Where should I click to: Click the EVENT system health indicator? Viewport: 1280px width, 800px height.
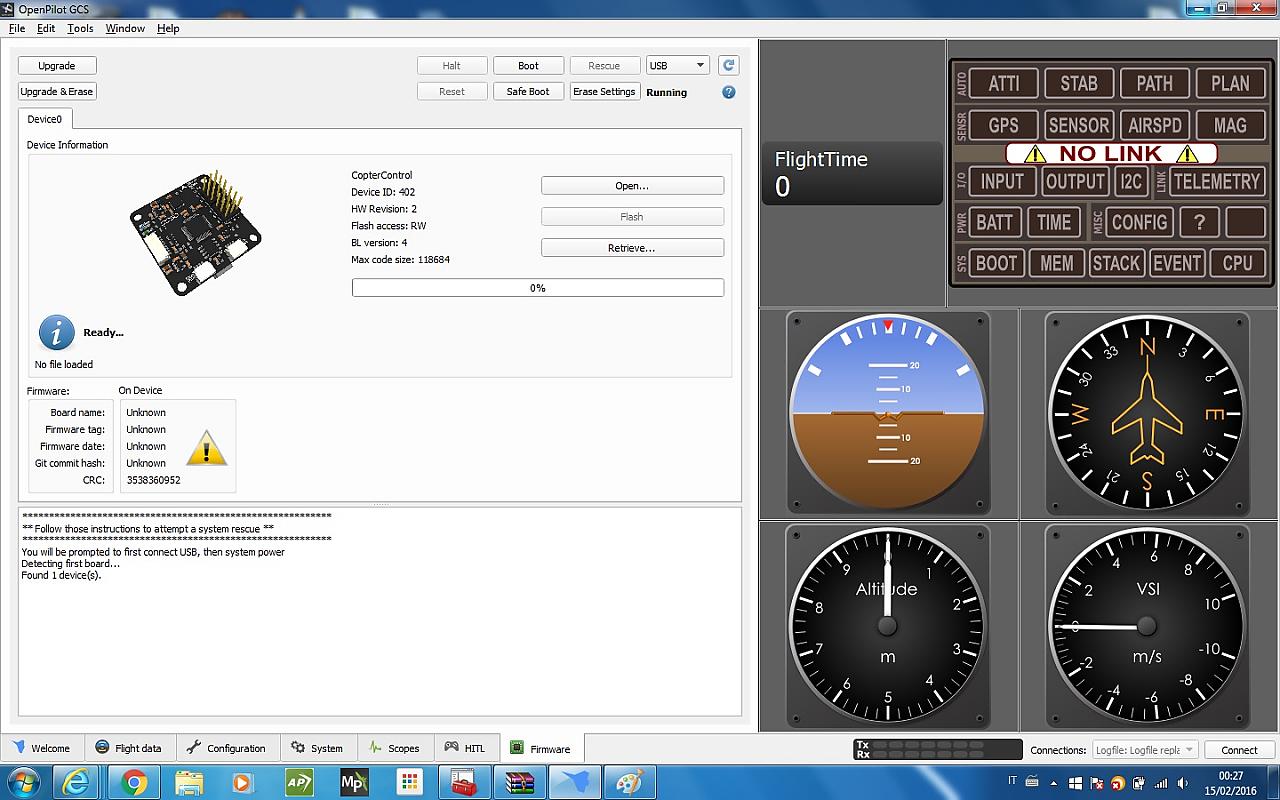click(x=1177, y=263)
